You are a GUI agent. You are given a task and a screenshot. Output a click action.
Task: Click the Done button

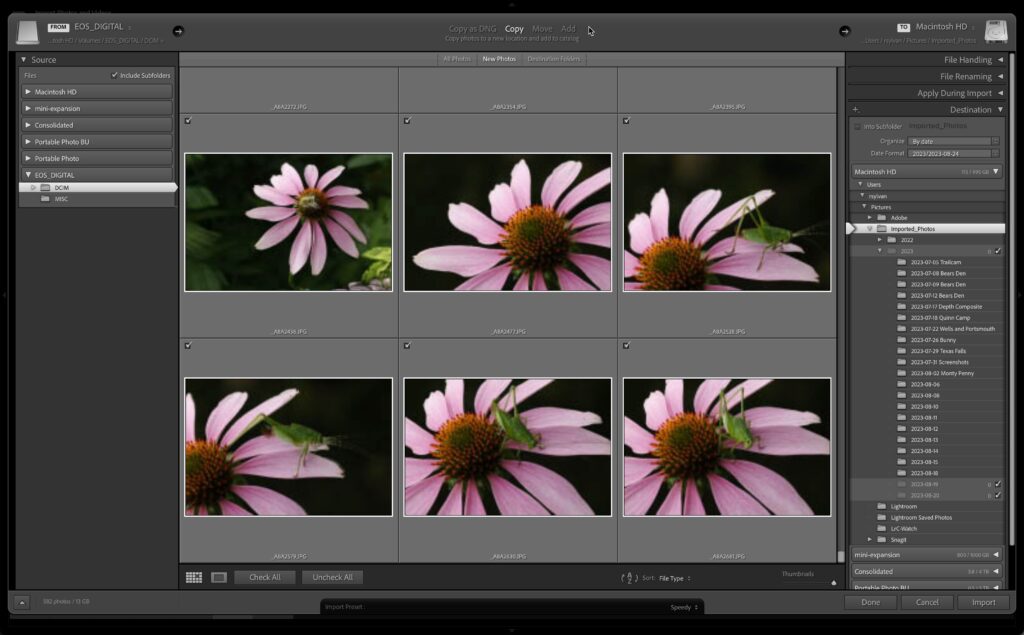pyautogui.click(x=871, y=602)
